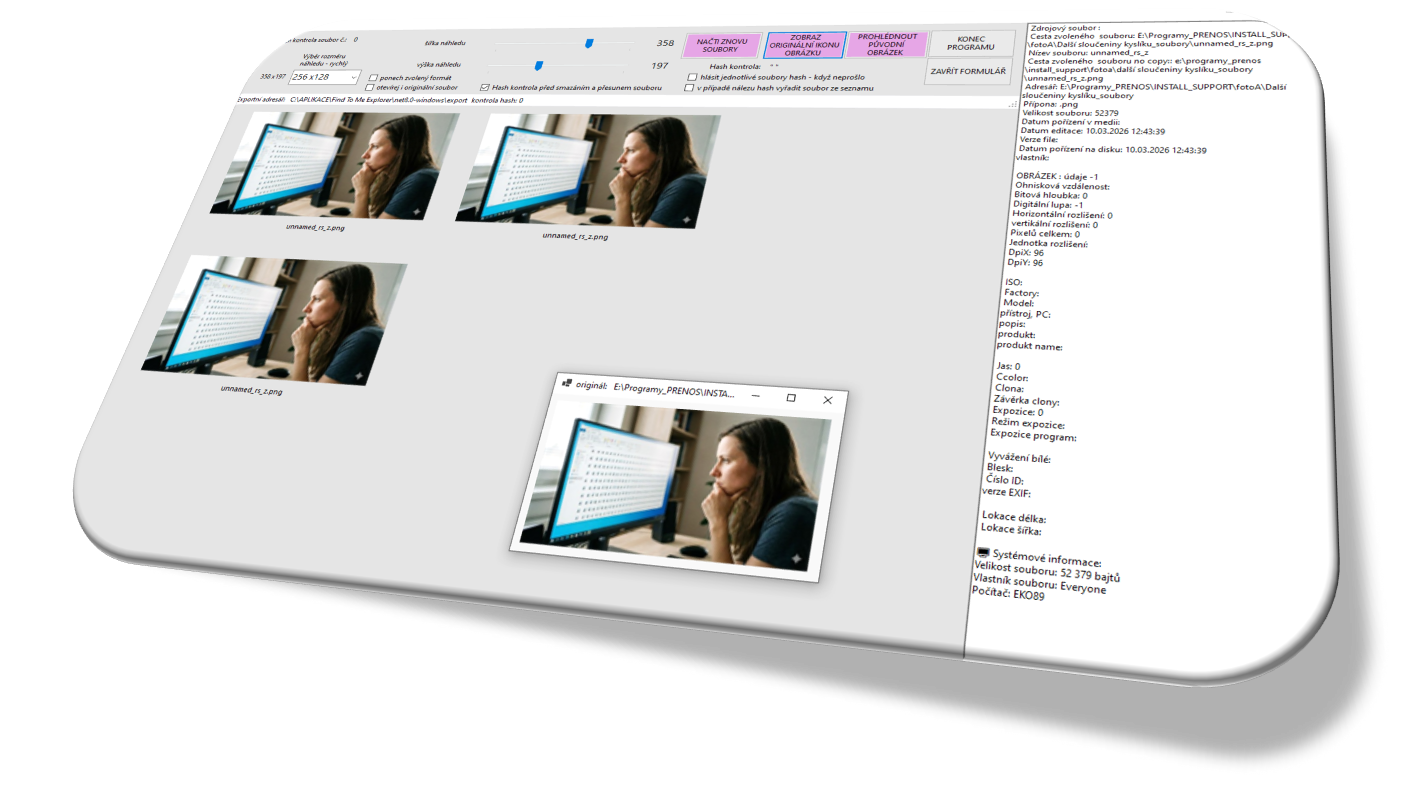
Task: Enable 'hlásit jednotlivé soubory hash' checkbox
Action: (x=692, y=77)
